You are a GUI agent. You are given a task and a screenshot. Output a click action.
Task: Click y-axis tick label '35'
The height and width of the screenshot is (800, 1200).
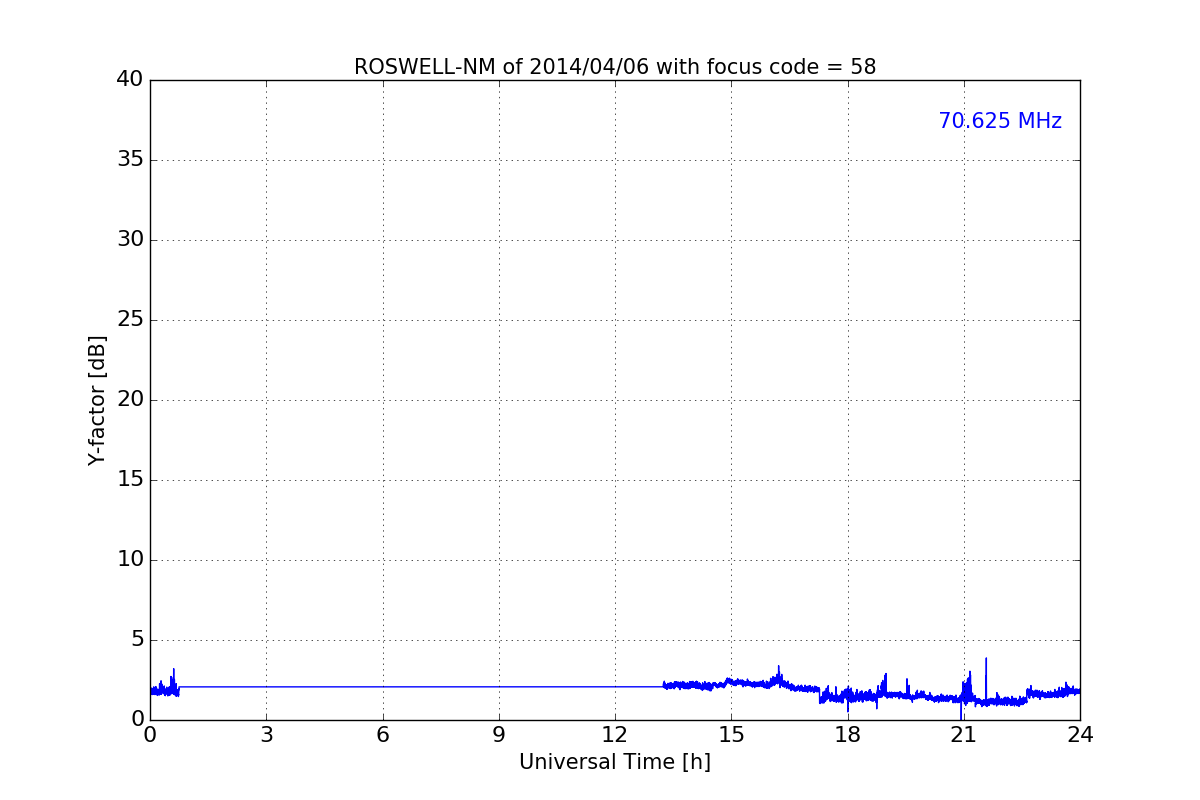click(x=130, y=160)
